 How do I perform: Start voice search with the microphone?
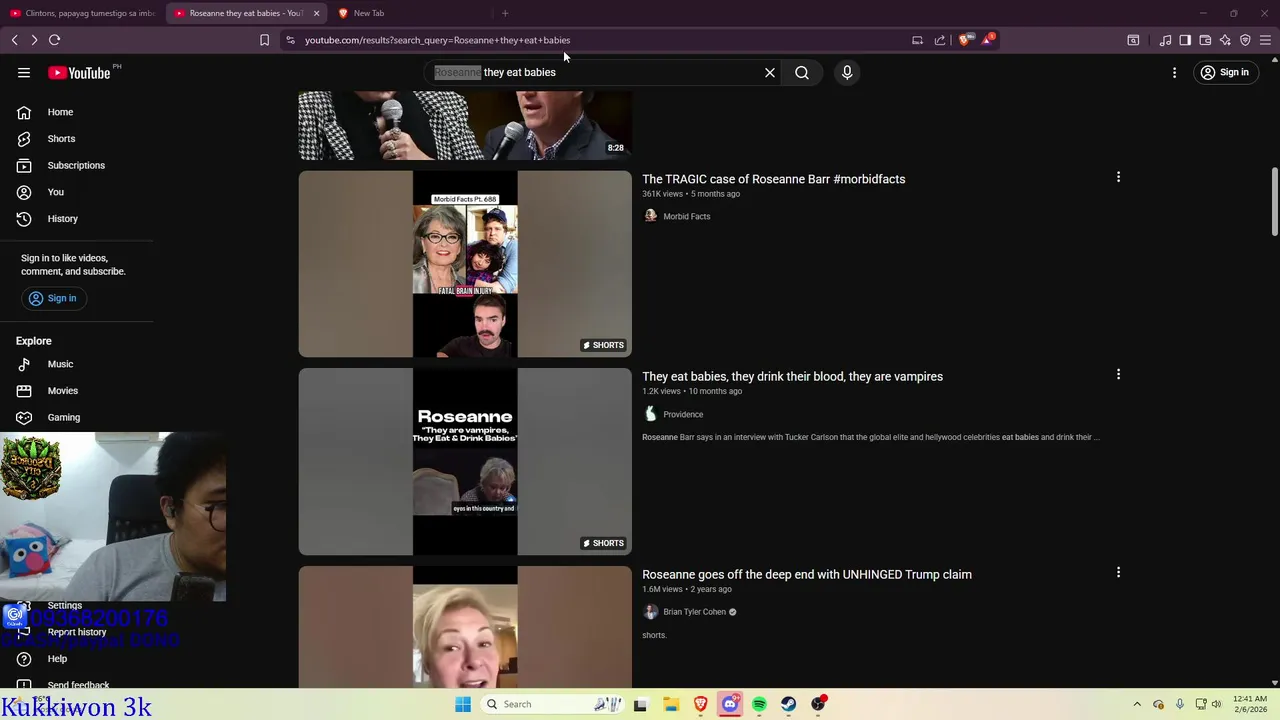(847, 72)
